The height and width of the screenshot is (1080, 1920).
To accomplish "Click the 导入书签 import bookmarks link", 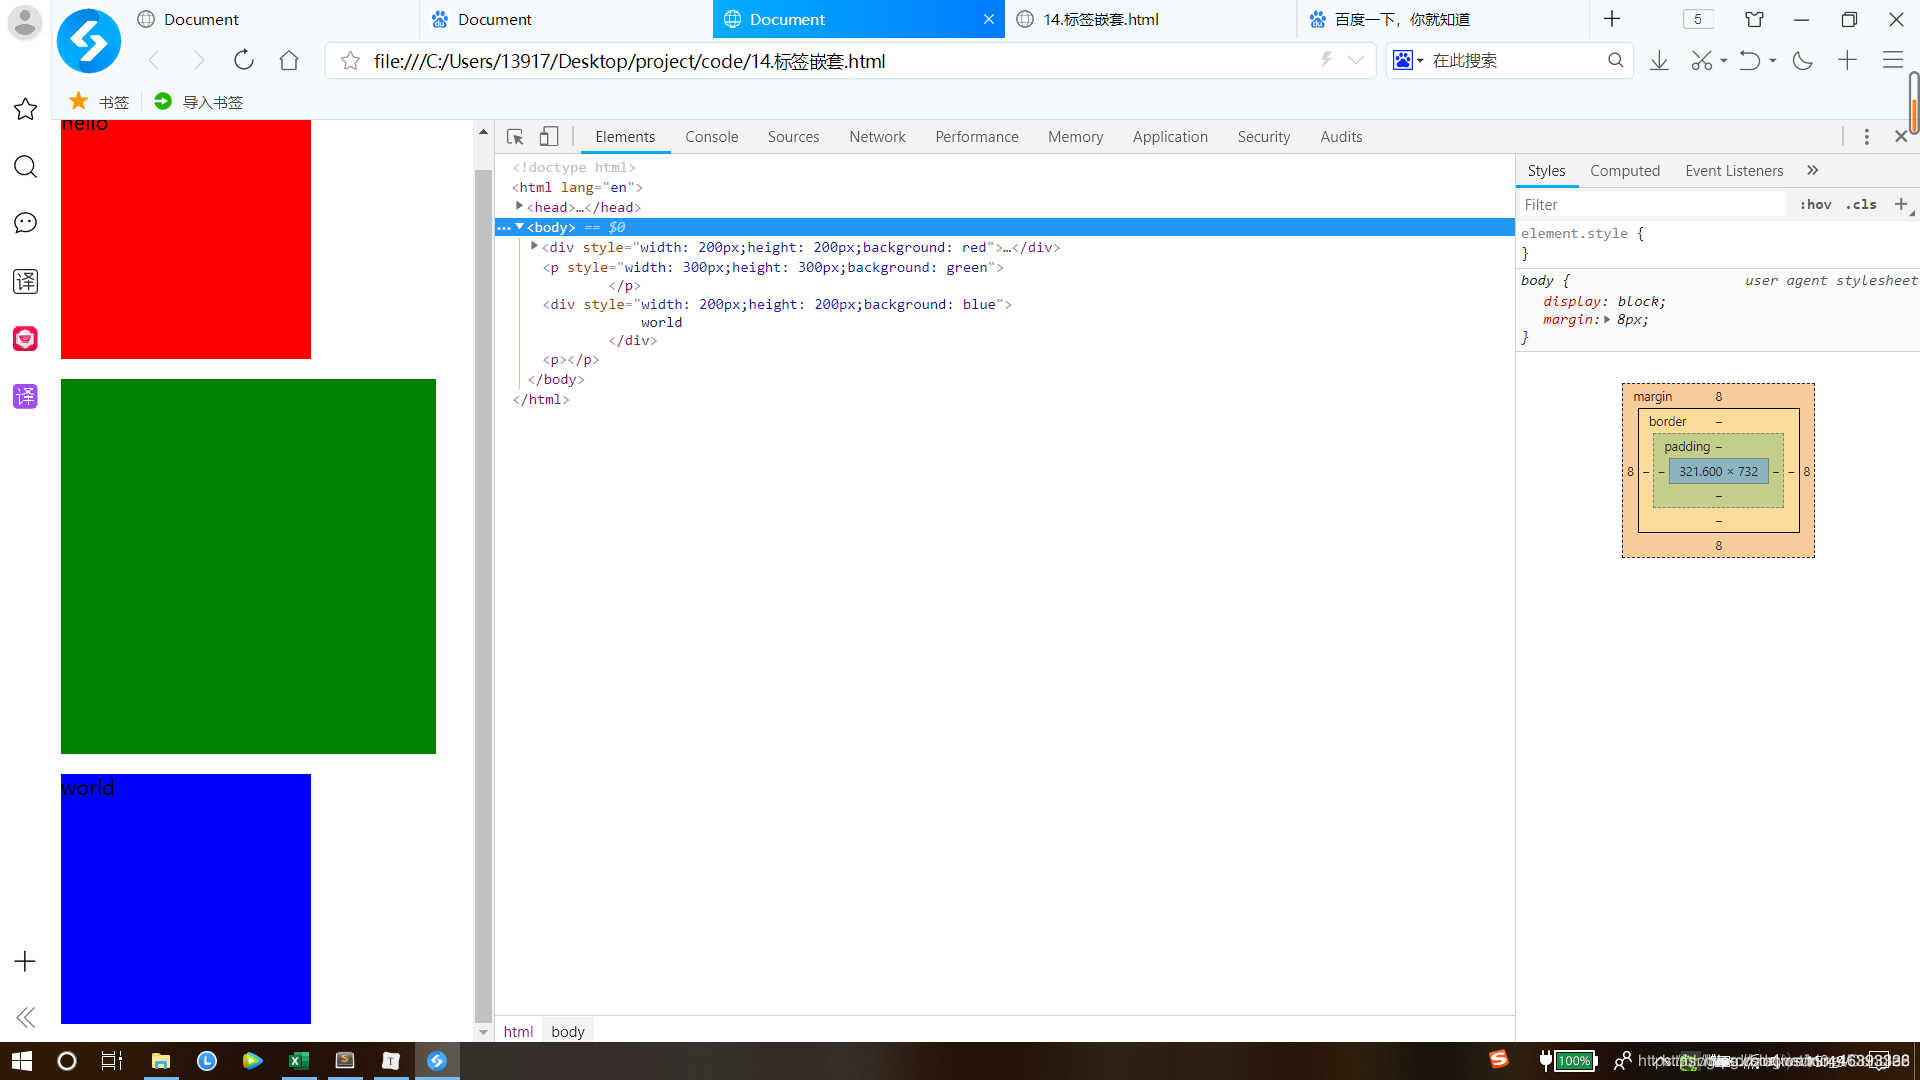I will [x=212, y=102].
